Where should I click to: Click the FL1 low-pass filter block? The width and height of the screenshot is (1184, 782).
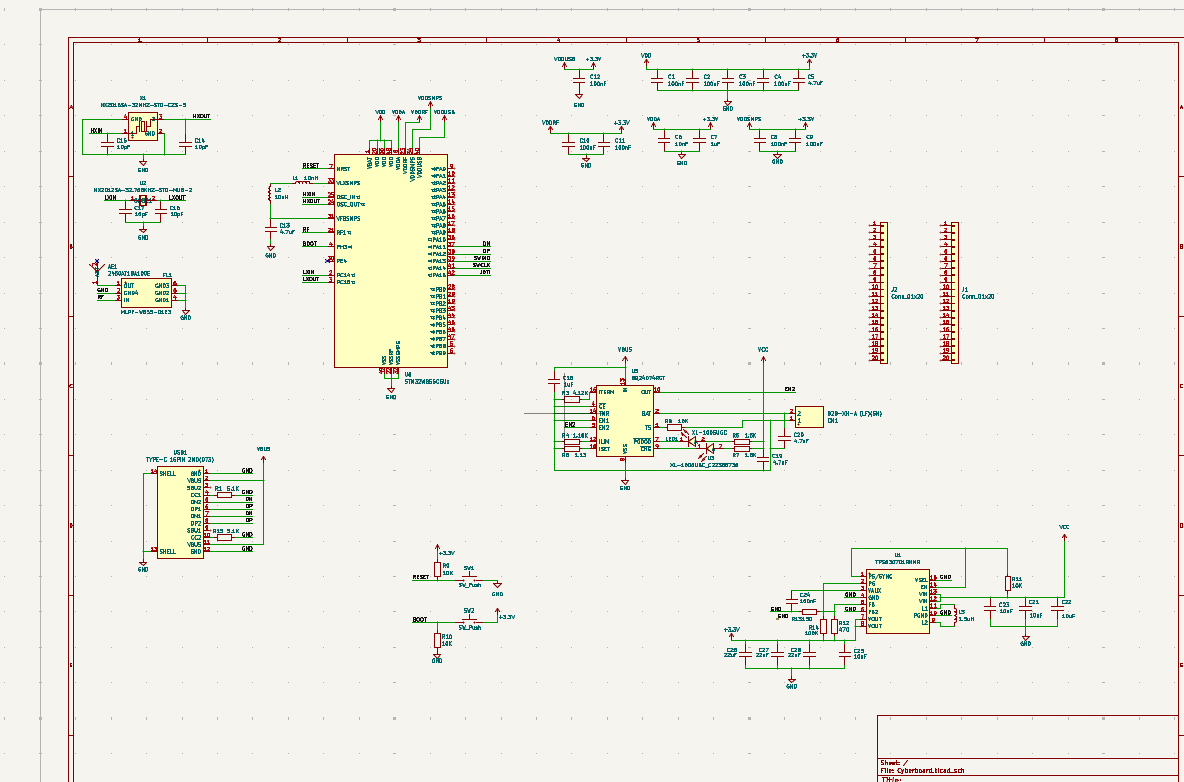click(145, 293)
